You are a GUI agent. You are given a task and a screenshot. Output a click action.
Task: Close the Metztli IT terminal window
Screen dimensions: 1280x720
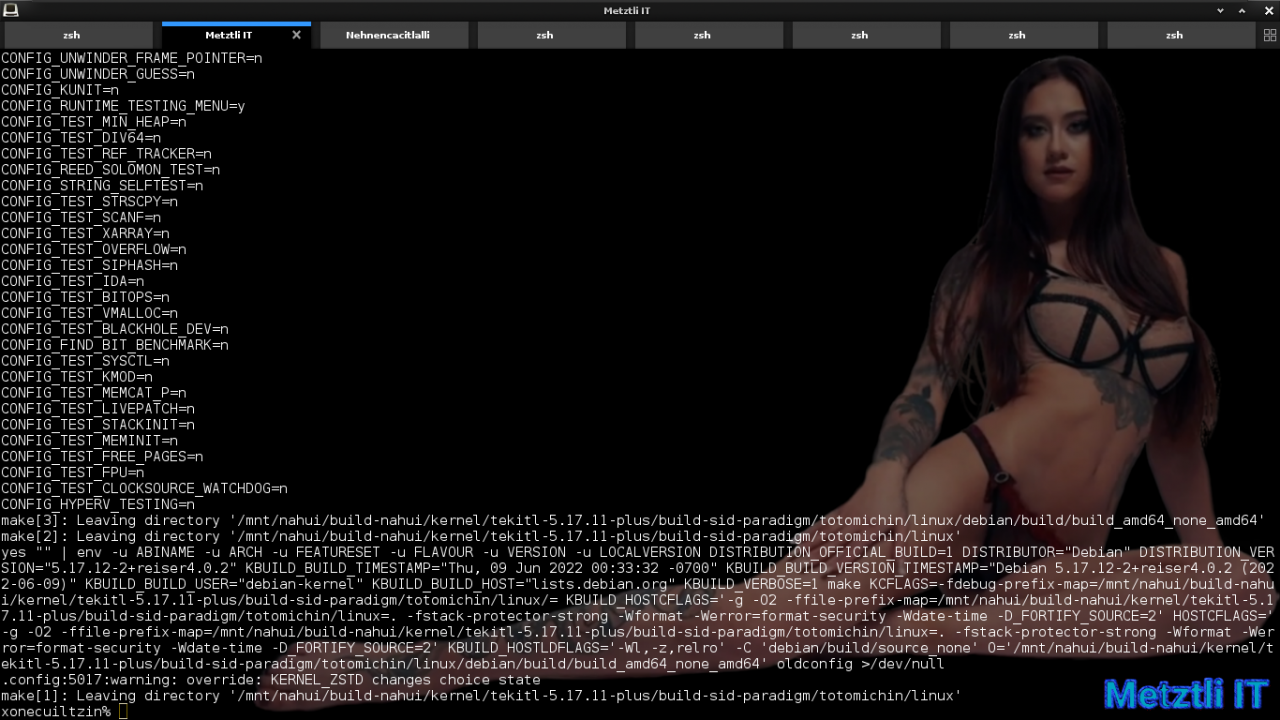1269,10
